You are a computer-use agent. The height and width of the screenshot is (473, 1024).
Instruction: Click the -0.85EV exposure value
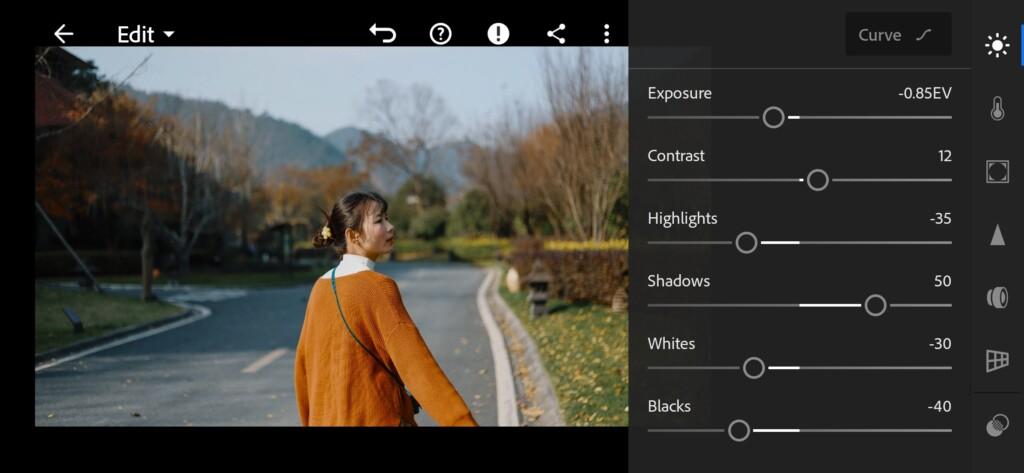[925, 93]
